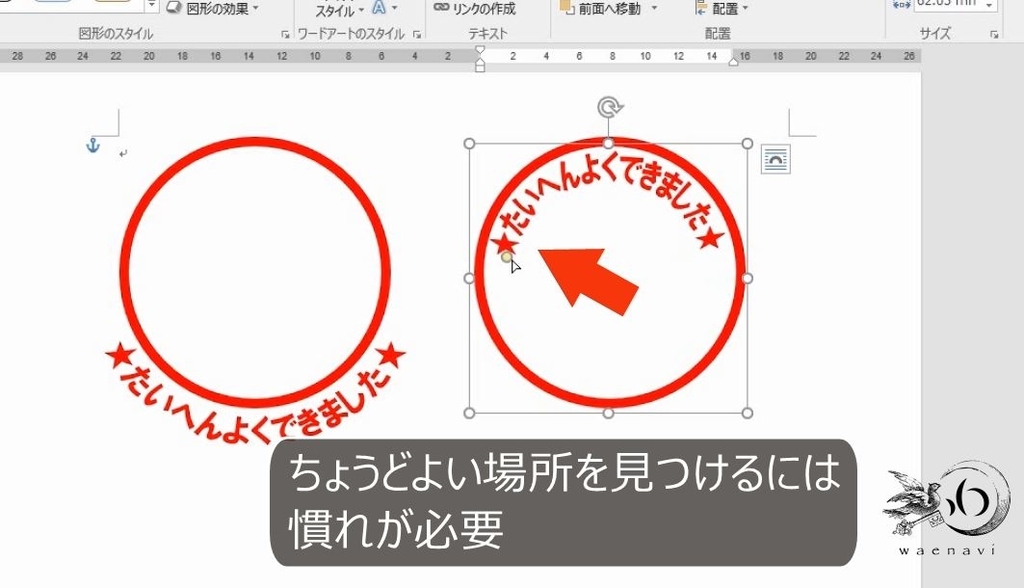Open the ワードアートのスタイル dialog launcher
The image size is (1024, 588).
(417, 35)
